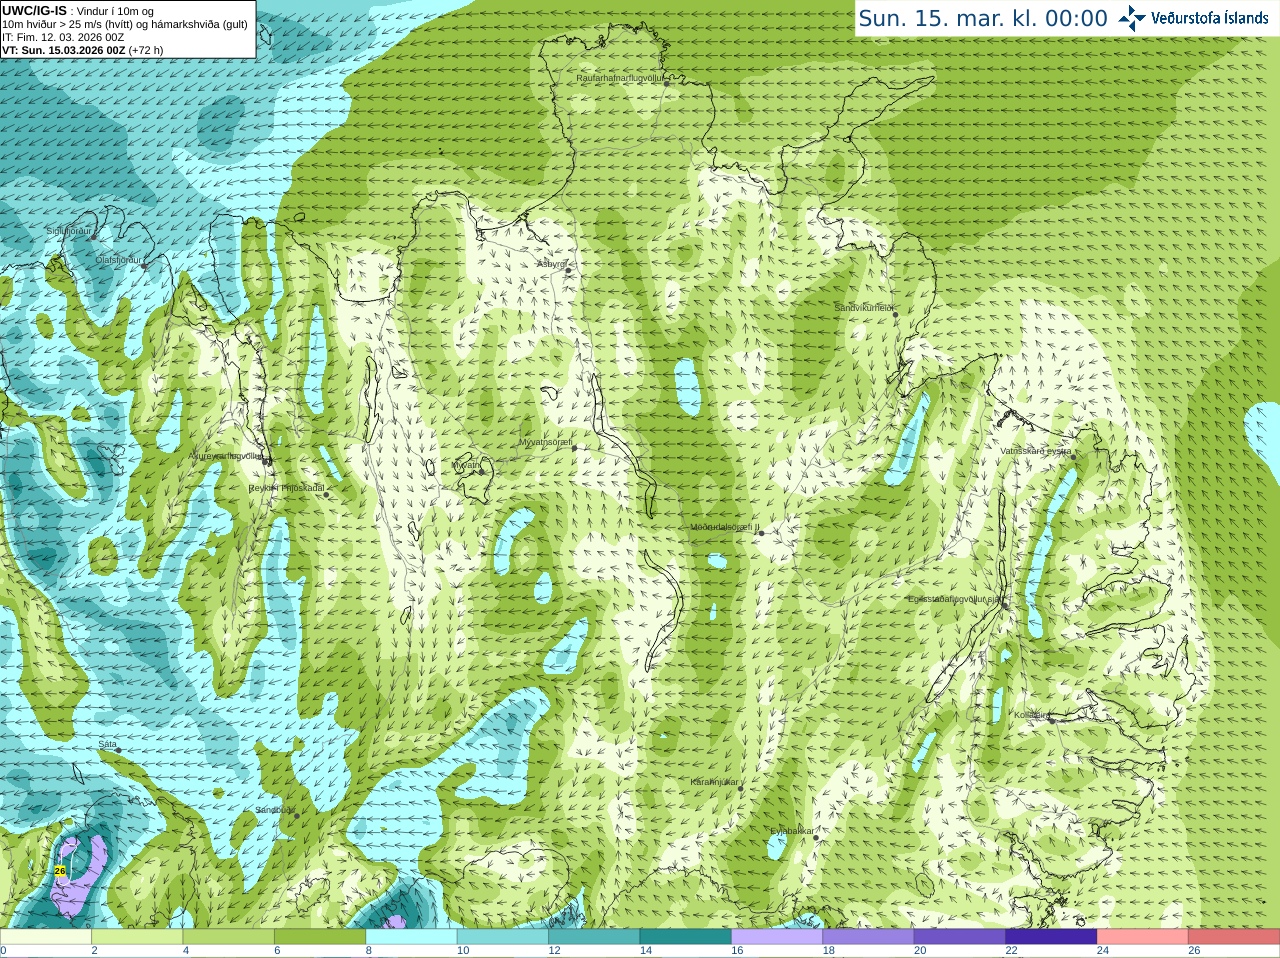Select the 14–16 m/s dark teal swatch

pos(686,937)
